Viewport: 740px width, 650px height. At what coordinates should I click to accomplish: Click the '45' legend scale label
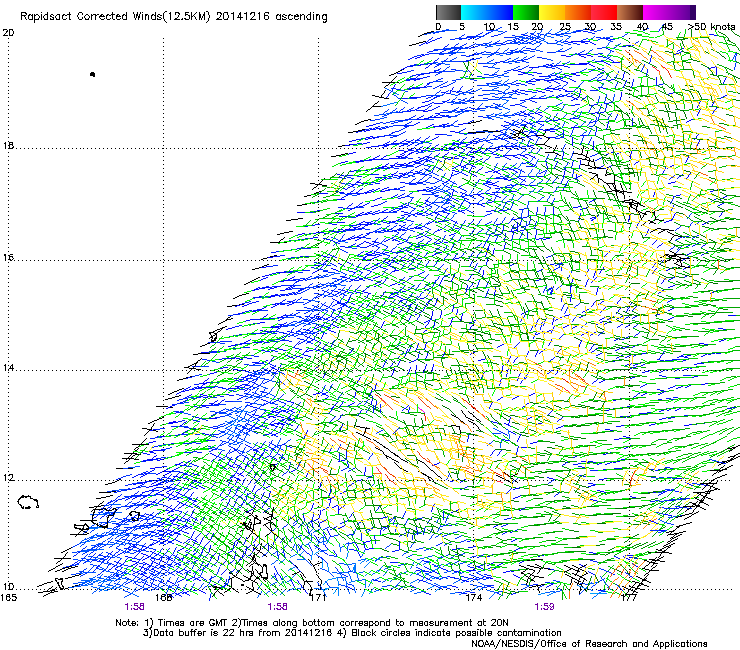point(667,27)
